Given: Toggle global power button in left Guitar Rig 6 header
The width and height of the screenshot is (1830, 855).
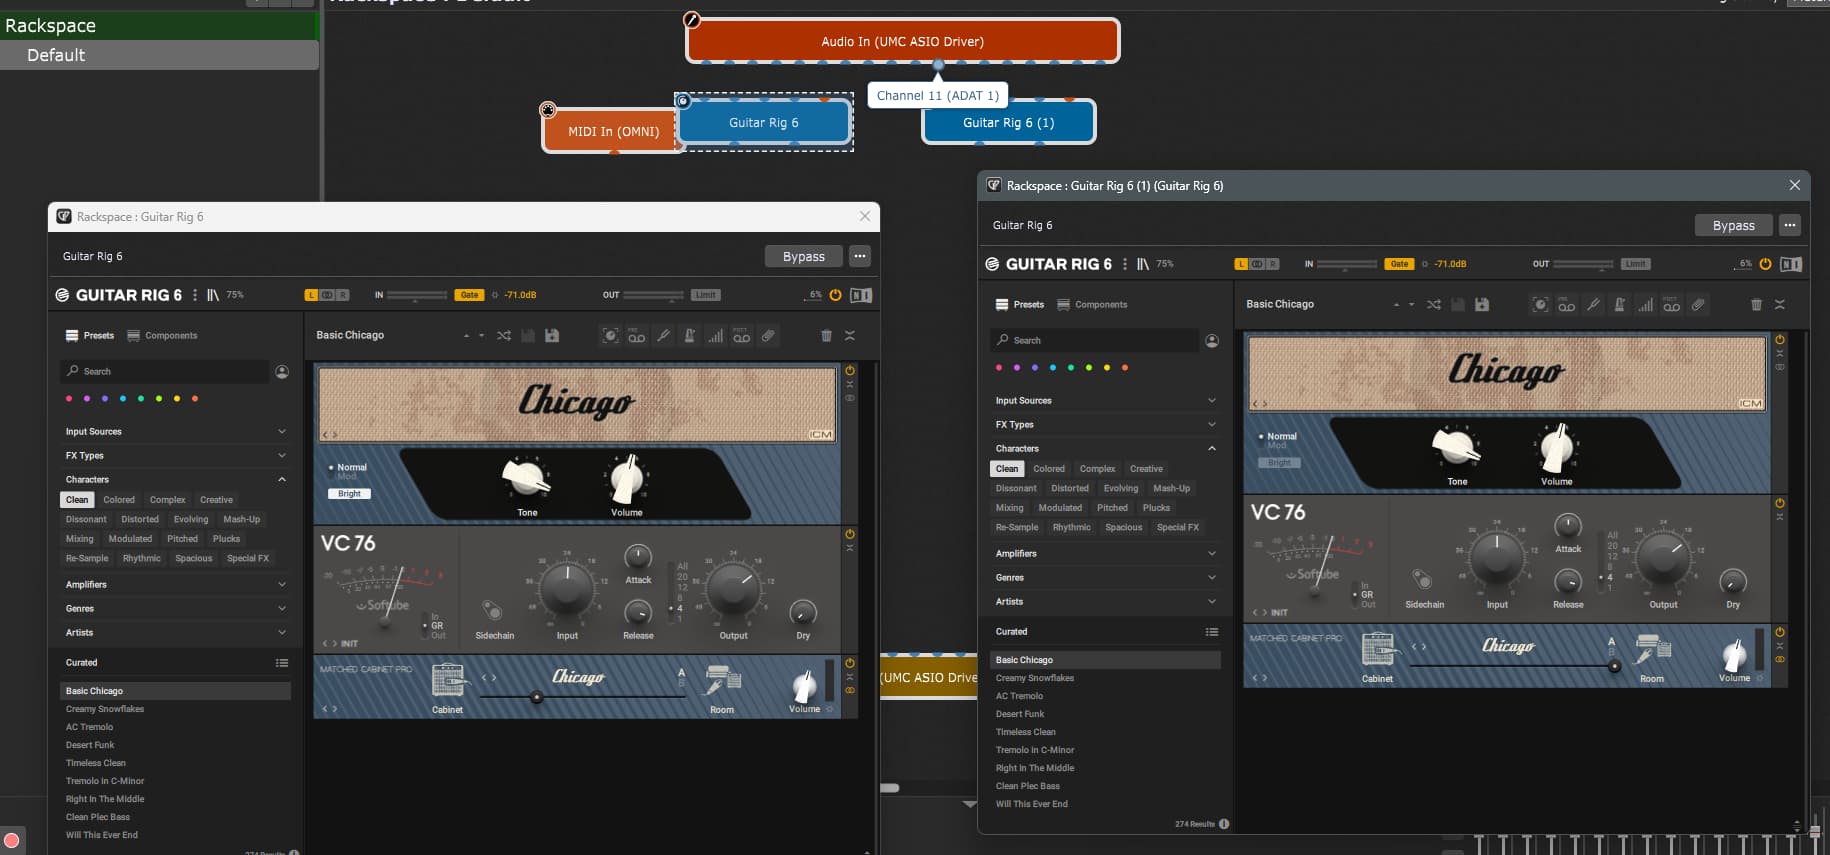Looking at the screenshot, I should click(836, 295).
